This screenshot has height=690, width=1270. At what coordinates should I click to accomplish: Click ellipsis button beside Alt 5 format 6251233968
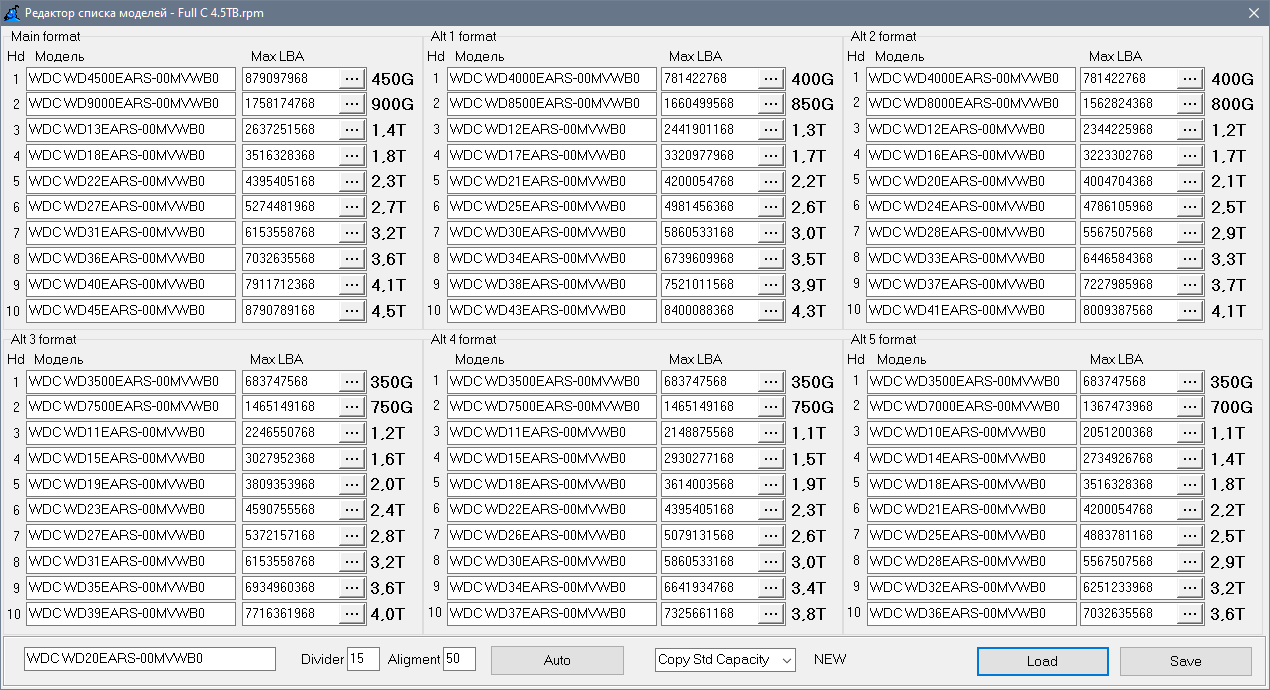coord(1190,587)
